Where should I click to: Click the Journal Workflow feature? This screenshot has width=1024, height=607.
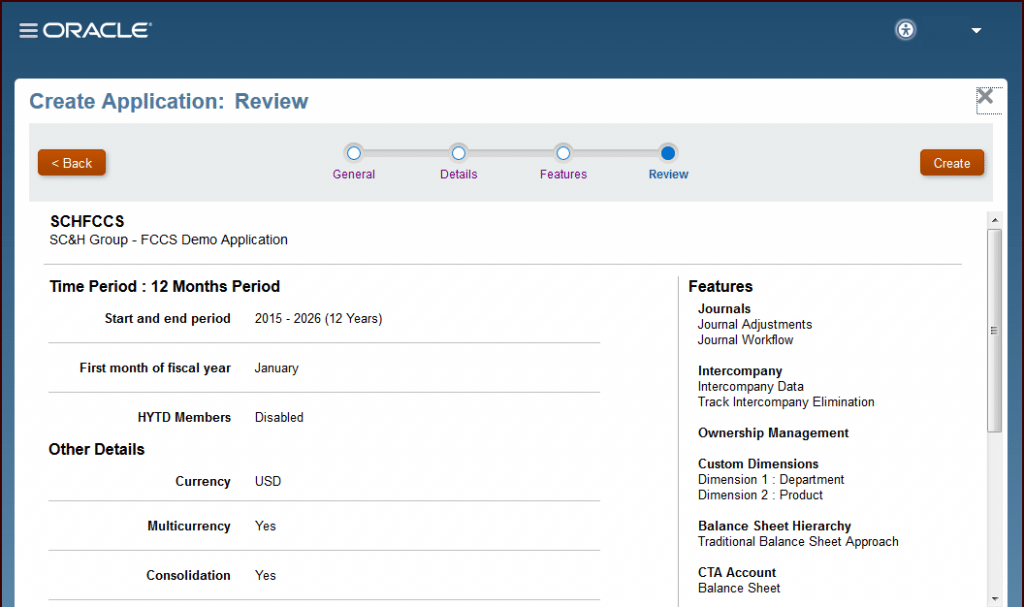[x=745, y=340]
